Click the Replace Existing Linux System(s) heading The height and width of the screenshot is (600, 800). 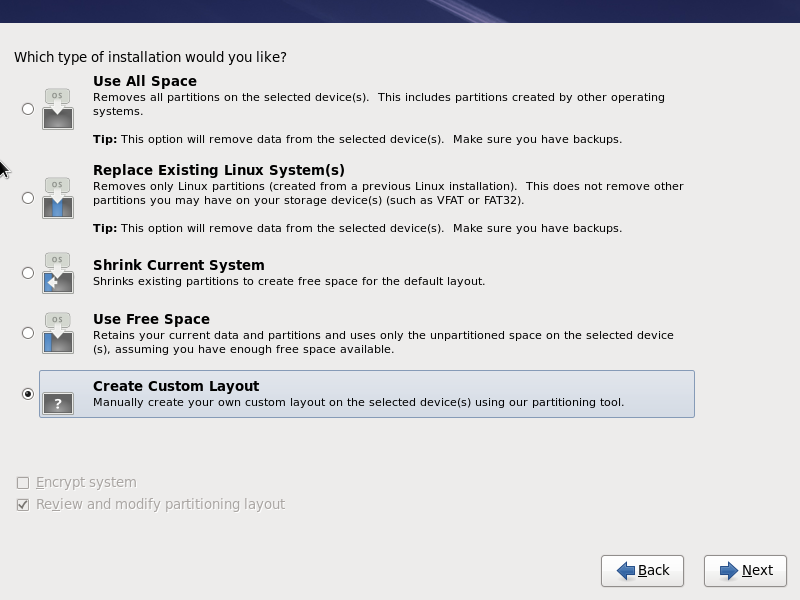[x=218, y=170]
